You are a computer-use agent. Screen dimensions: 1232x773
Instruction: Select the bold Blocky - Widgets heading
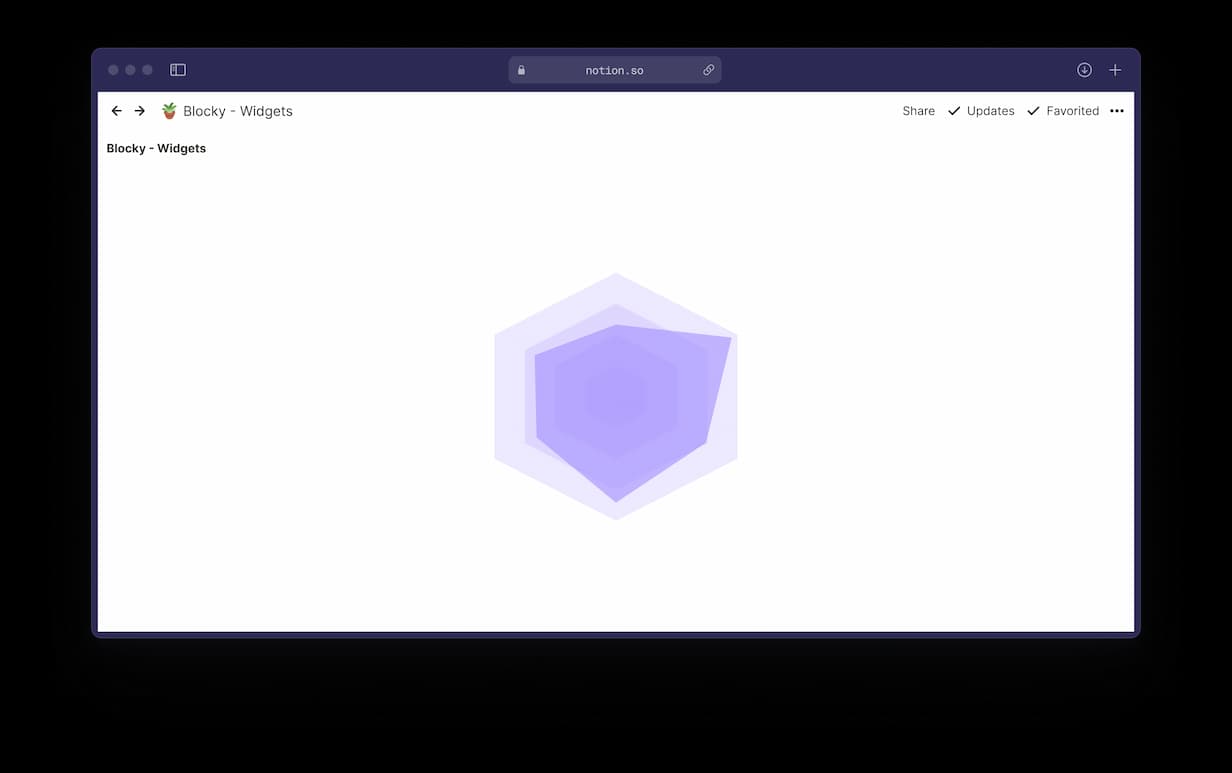pyautogui.click(x=156, y=148)
